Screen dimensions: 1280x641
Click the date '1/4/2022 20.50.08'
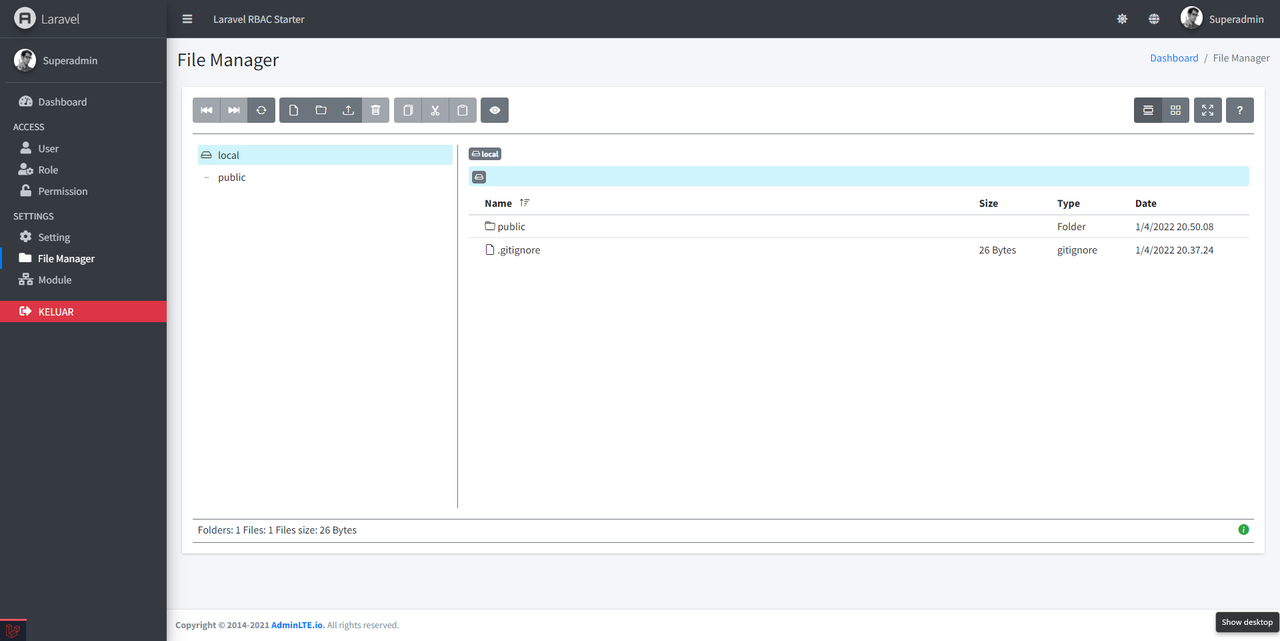coord(1174,227)
